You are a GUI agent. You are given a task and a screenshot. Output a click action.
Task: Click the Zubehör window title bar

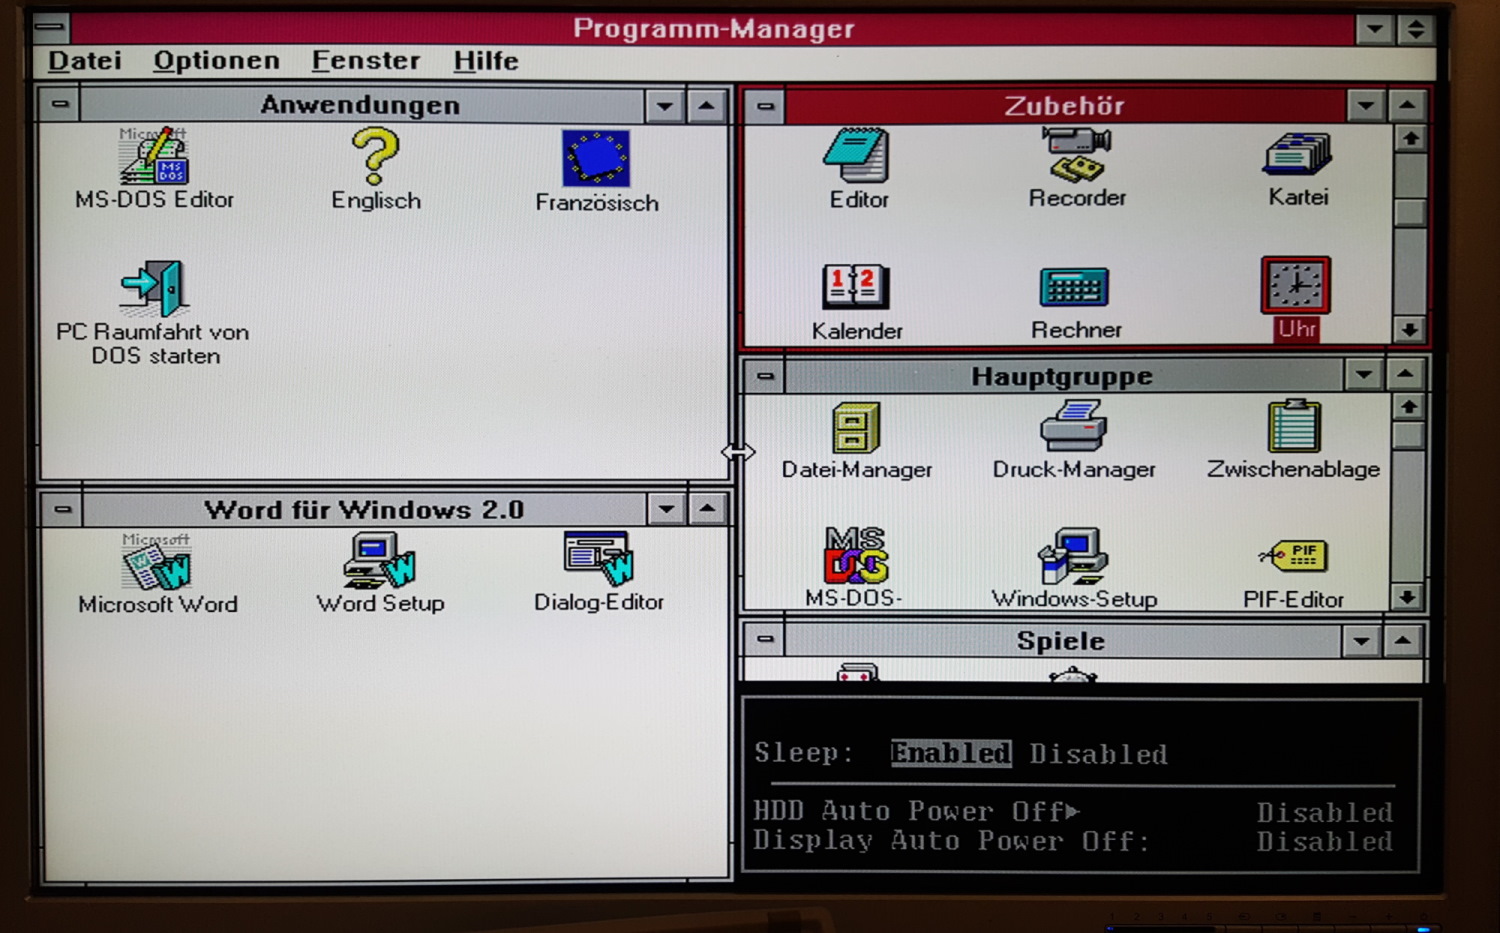click(x=1065, y=106)
